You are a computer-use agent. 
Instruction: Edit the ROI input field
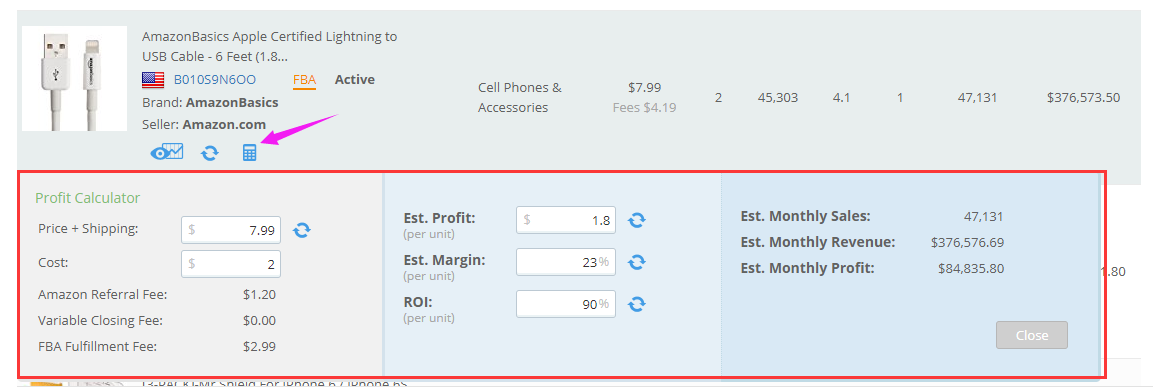(x=566, y=304)
